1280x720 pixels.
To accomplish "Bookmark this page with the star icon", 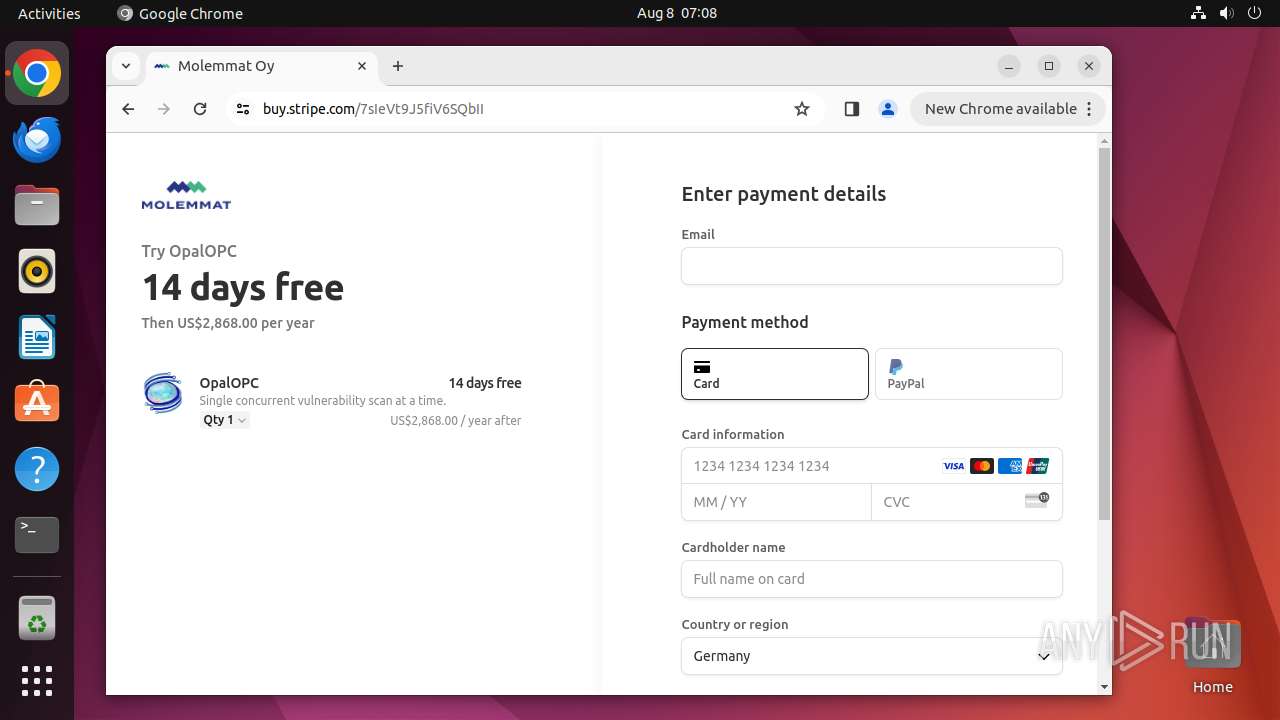I will [x=802, y=109].
